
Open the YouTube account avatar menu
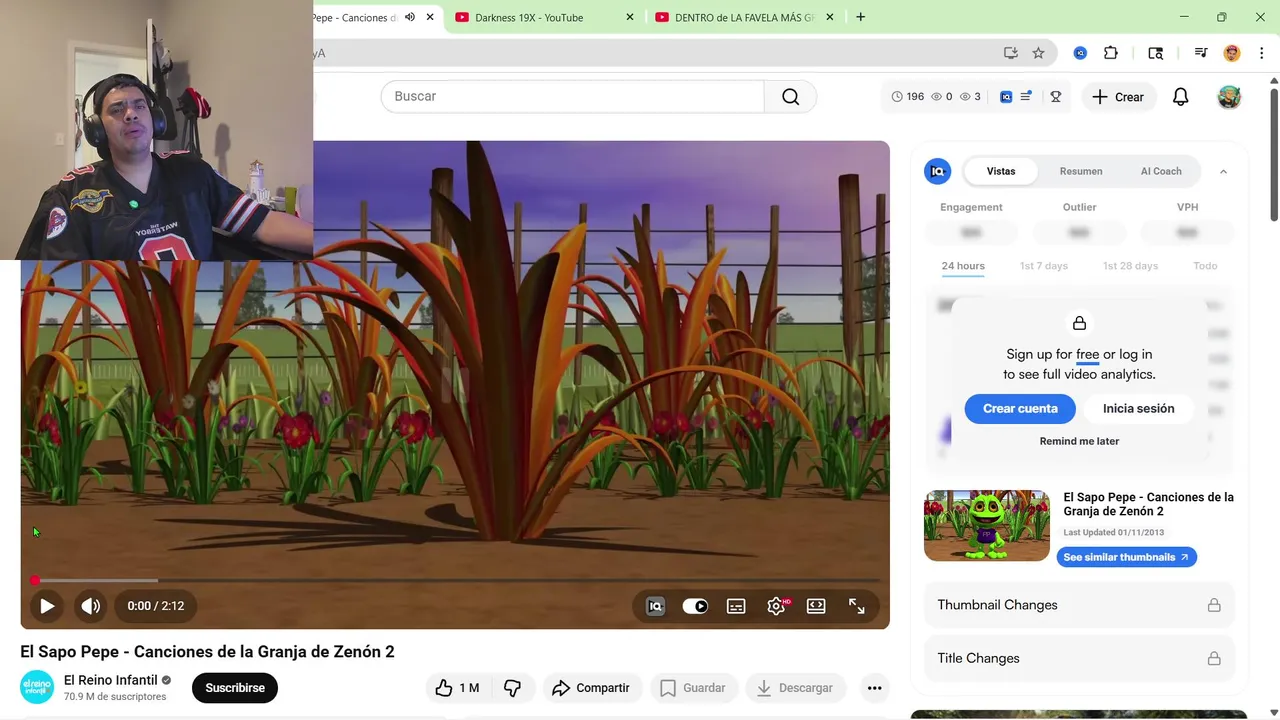[1229, 97]
